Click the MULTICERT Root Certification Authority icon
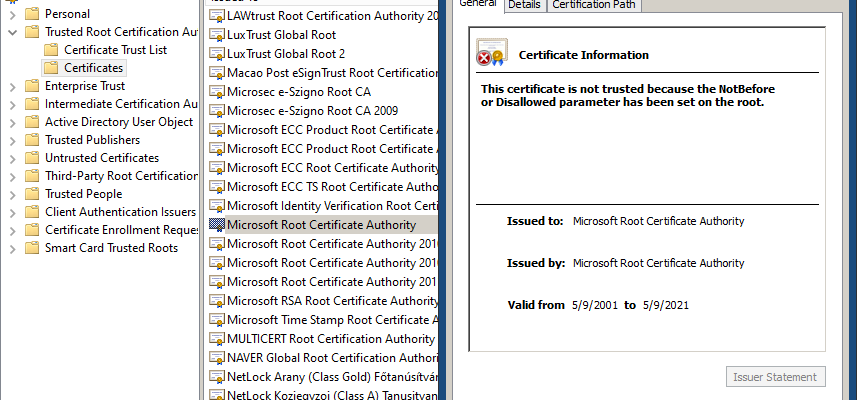This screenshot has height=400, width=858. click(217, 339)
